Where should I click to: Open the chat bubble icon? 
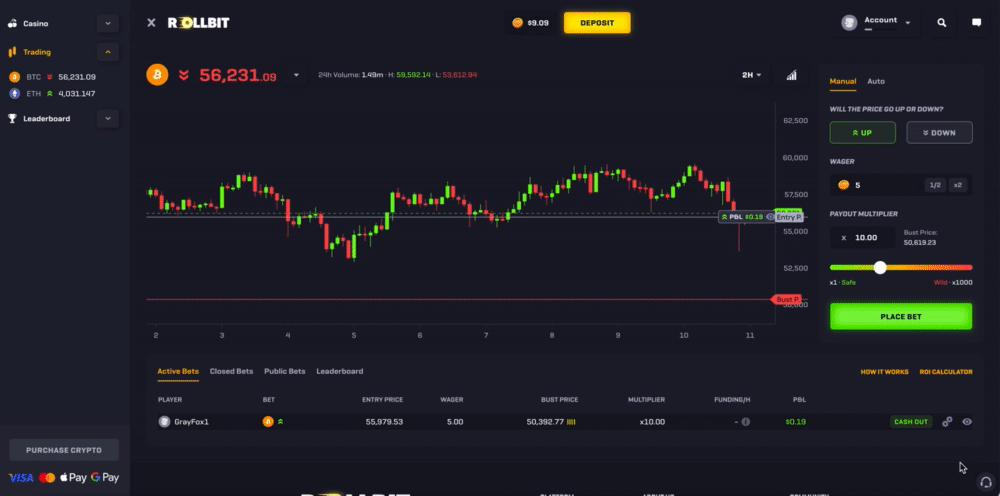pos(976,23)
